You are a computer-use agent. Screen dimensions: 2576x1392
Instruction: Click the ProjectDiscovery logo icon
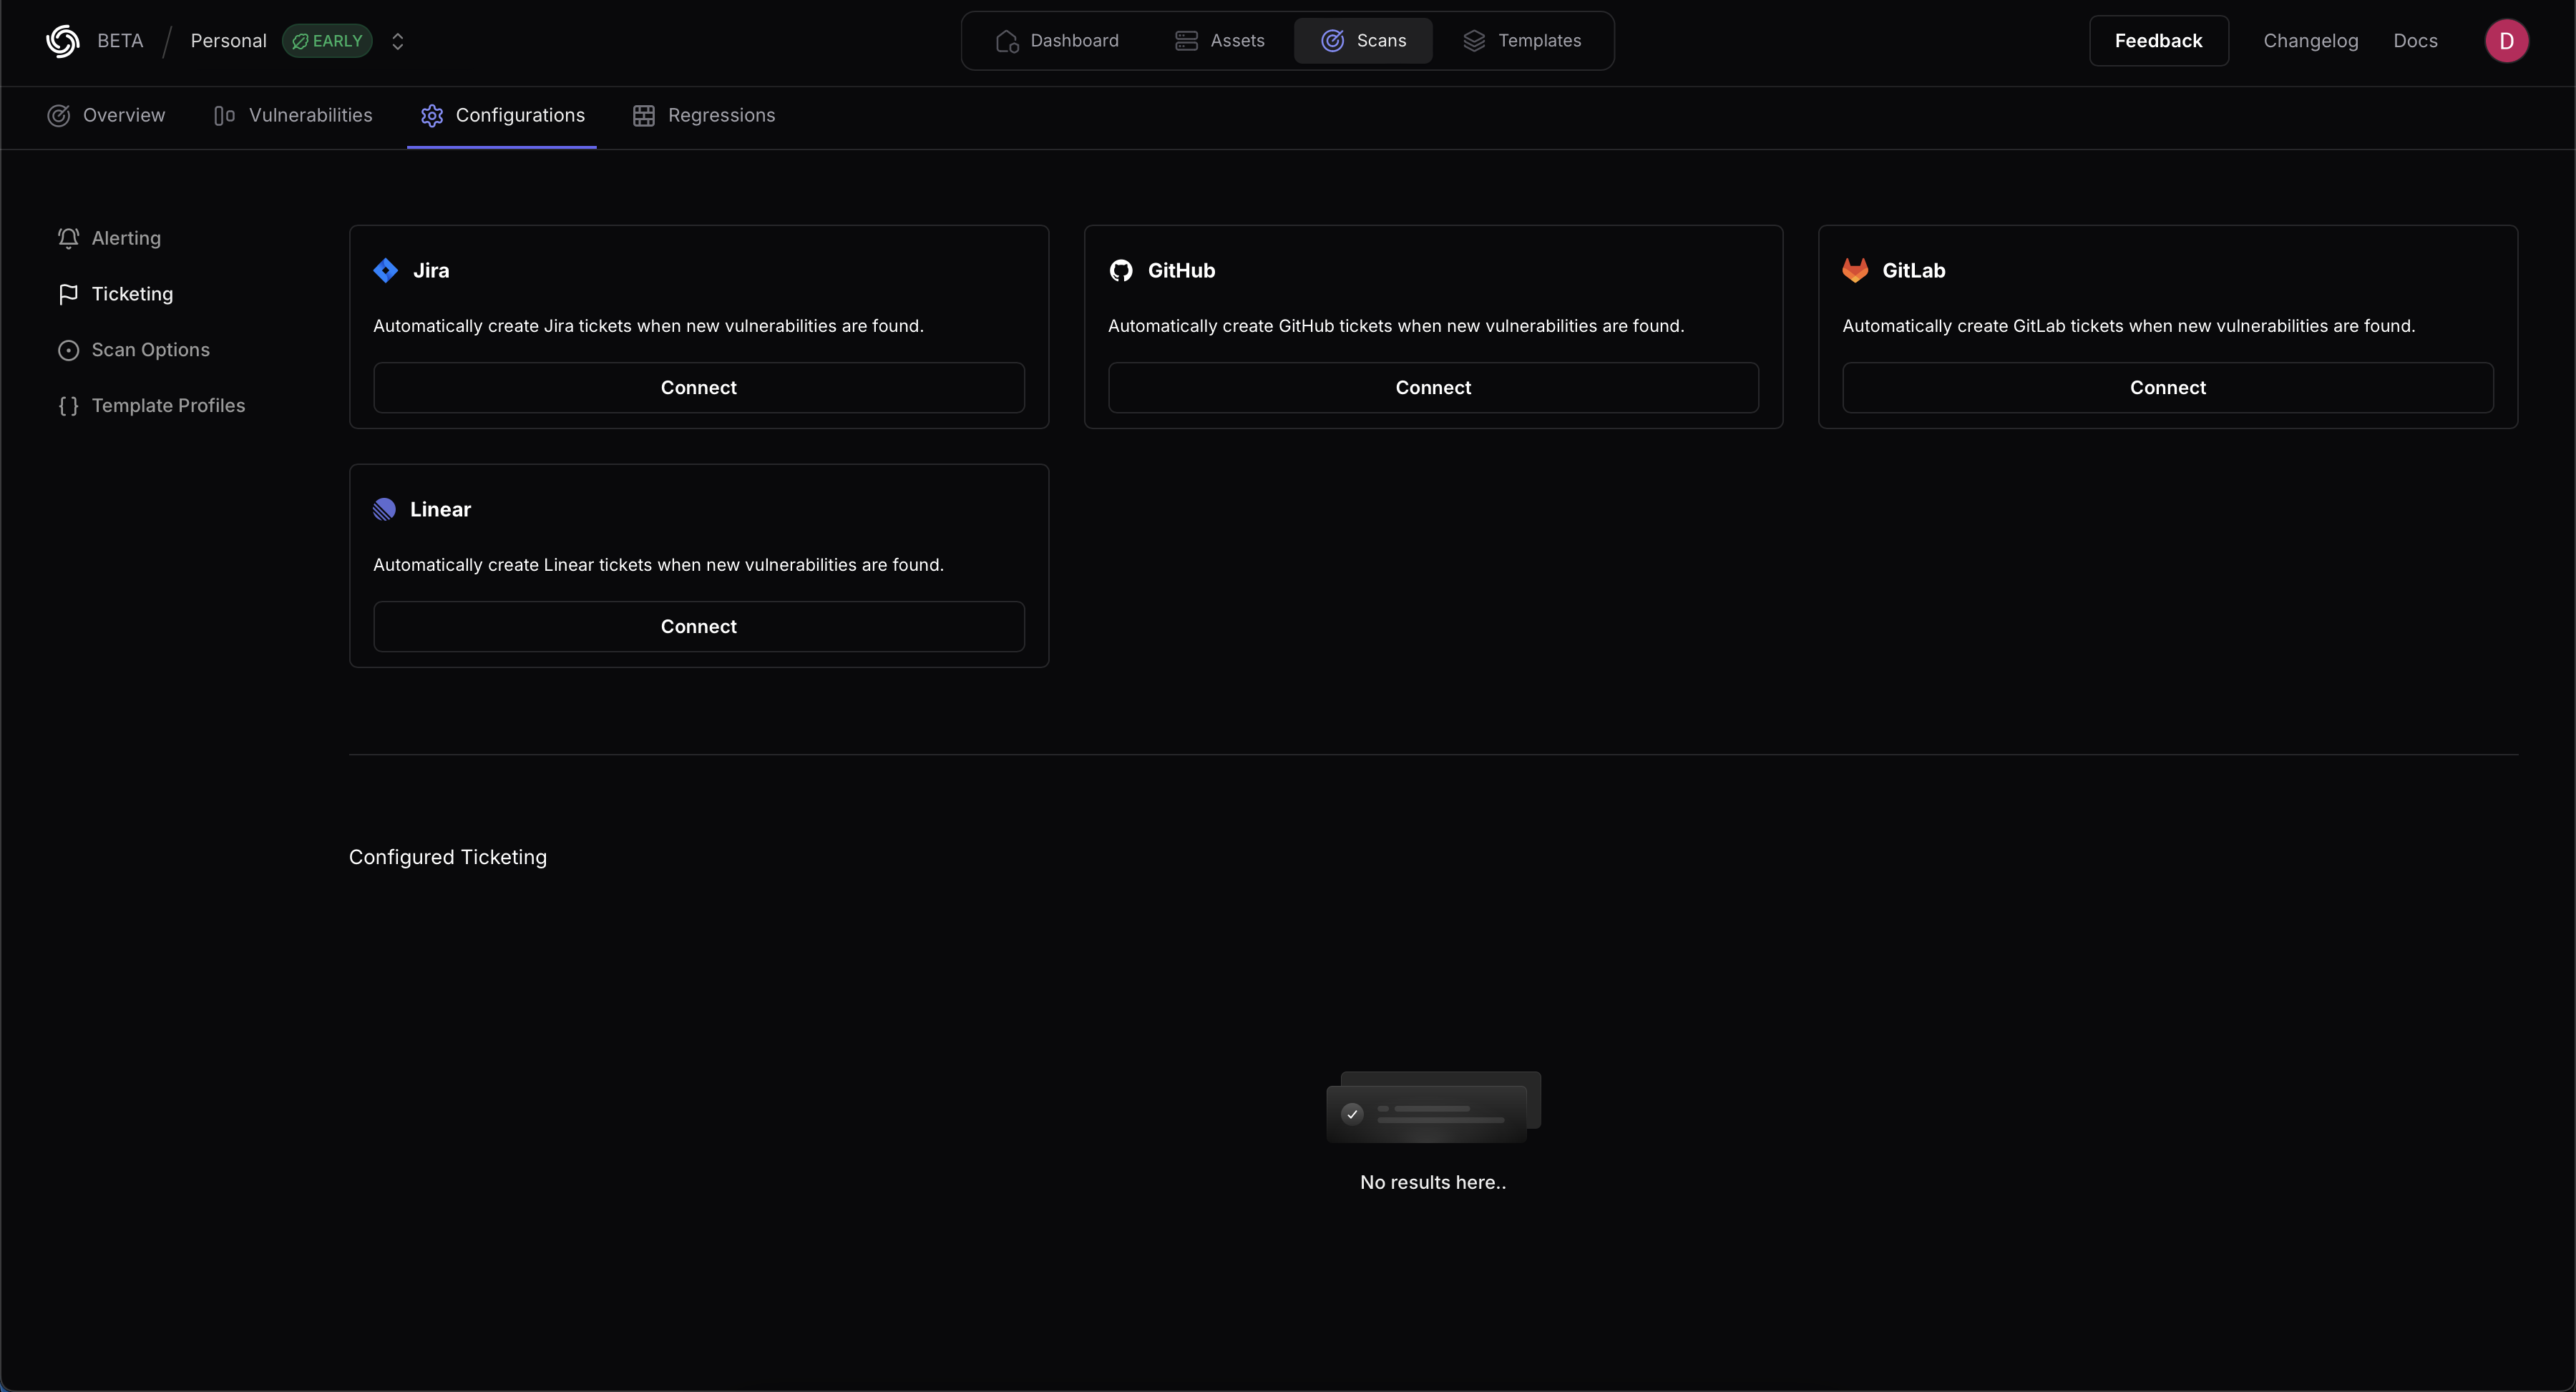tap(62, 41)
